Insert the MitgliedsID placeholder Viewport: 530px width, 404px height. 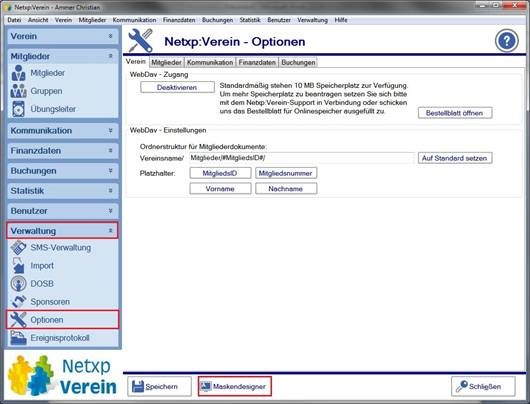(220, 173)
